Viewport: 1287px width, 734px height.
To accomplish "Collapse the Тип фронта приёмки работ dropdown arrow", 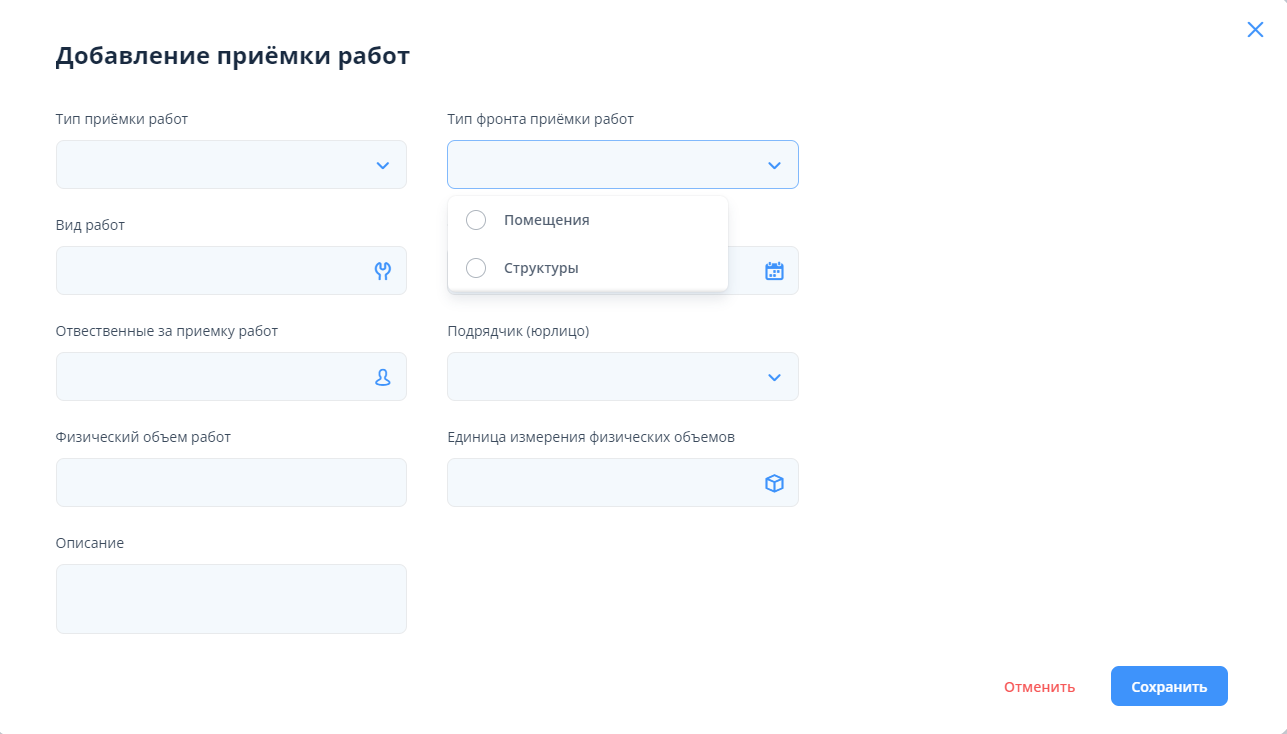I will tap(774, 165).
